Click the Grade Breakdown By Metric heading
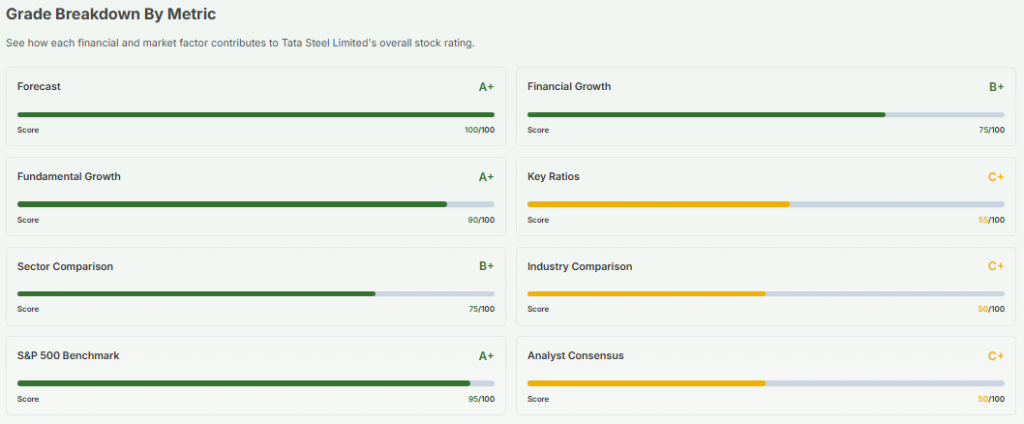The image size is (1024, 424). coord(111,15)
